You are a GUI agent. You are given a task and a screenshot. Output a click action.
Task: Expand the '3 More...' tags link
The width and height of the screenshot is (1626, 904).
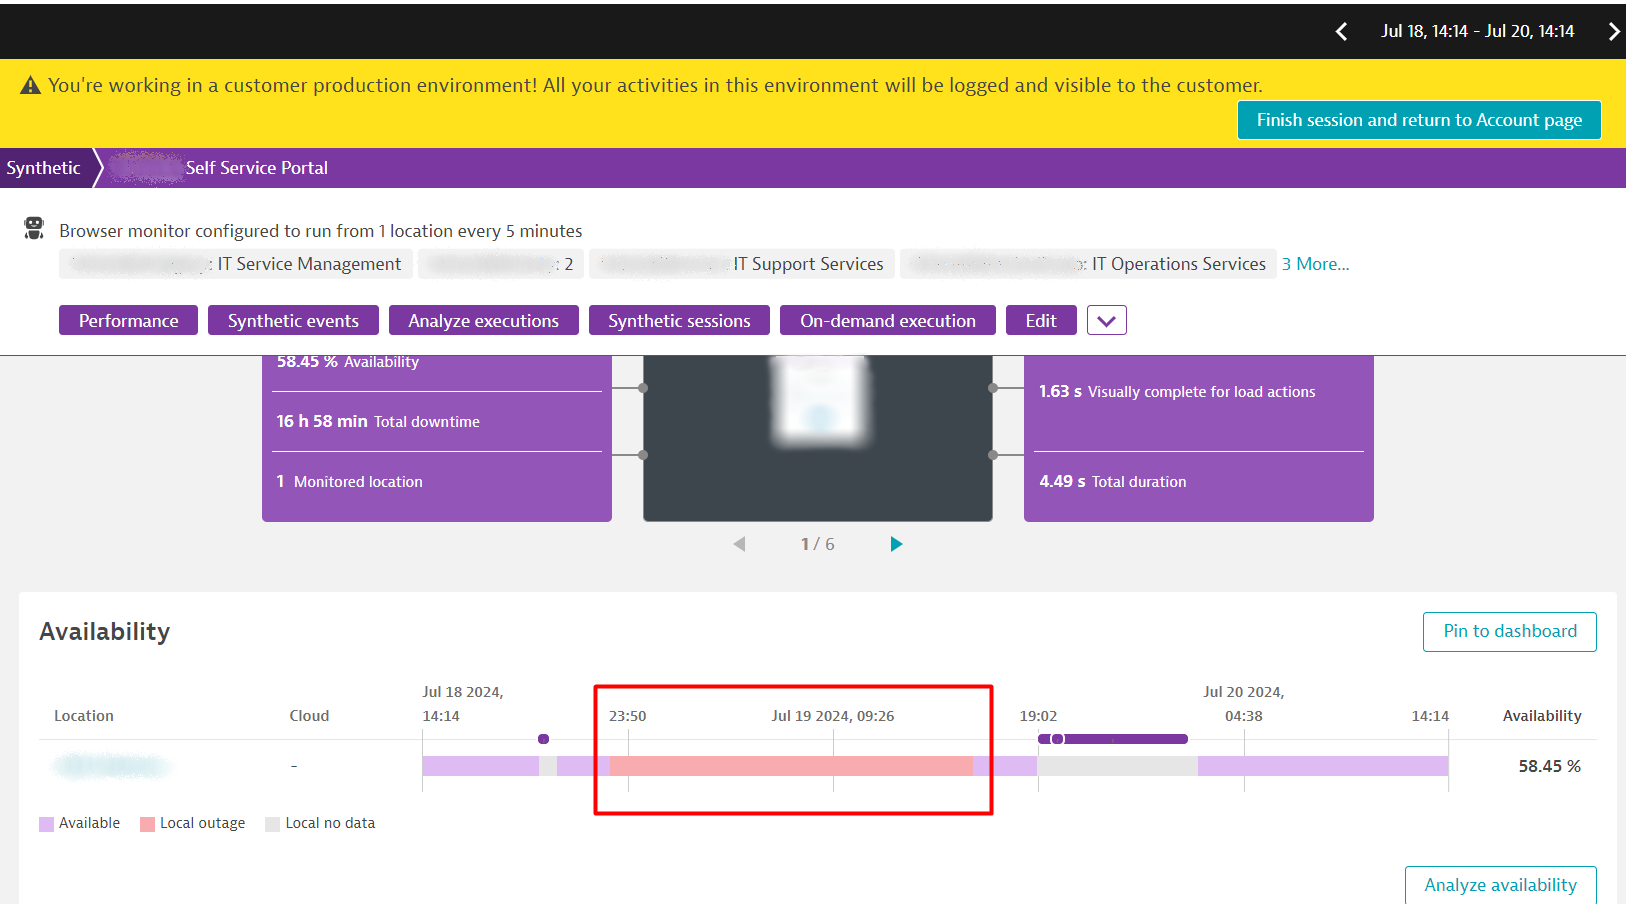(1315, 264)
